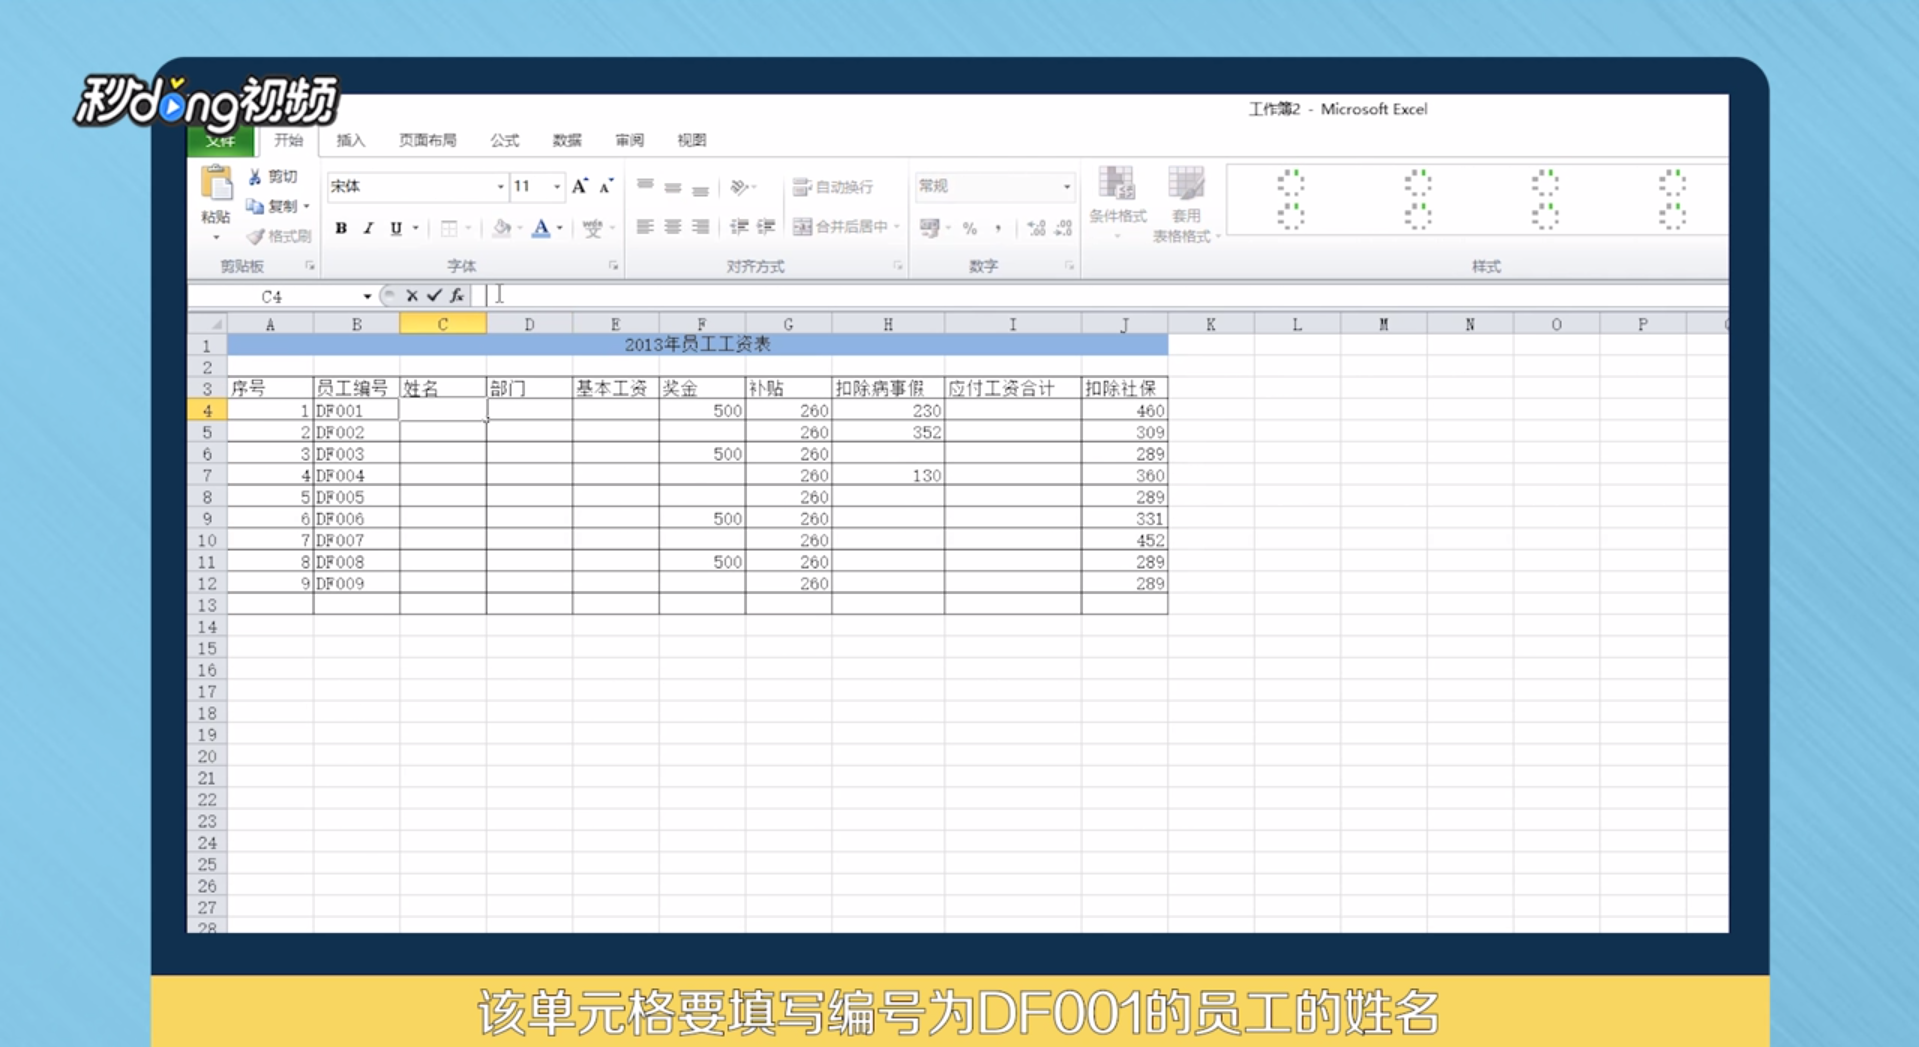The width and height of the screenshot is (1919, 1047).
Task: Toggle Underline formatting
Action: pyautogui.click(x=396, y=229)
